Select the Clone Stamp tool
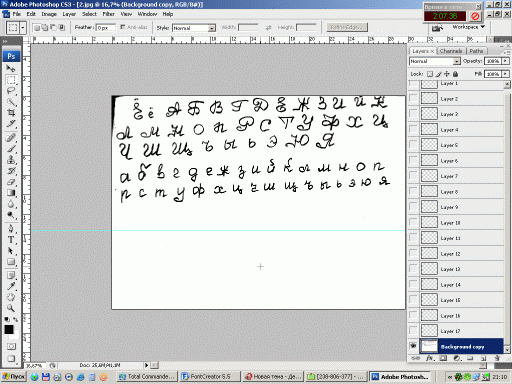 (x=11, y=160)
